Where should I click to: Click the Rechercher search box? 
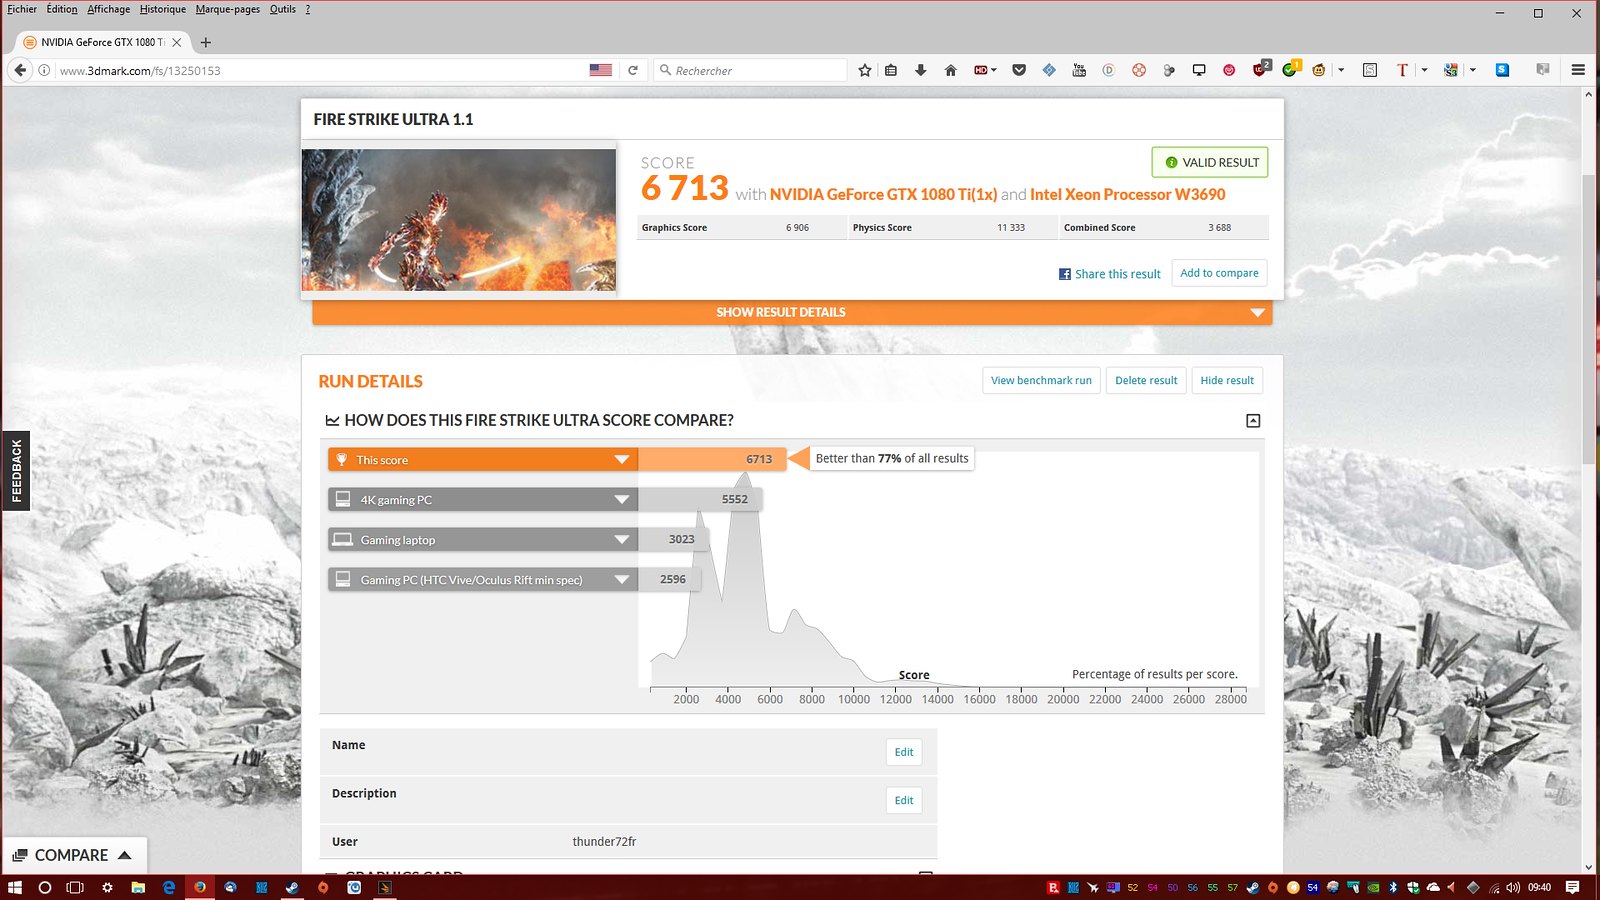(751, 70)
